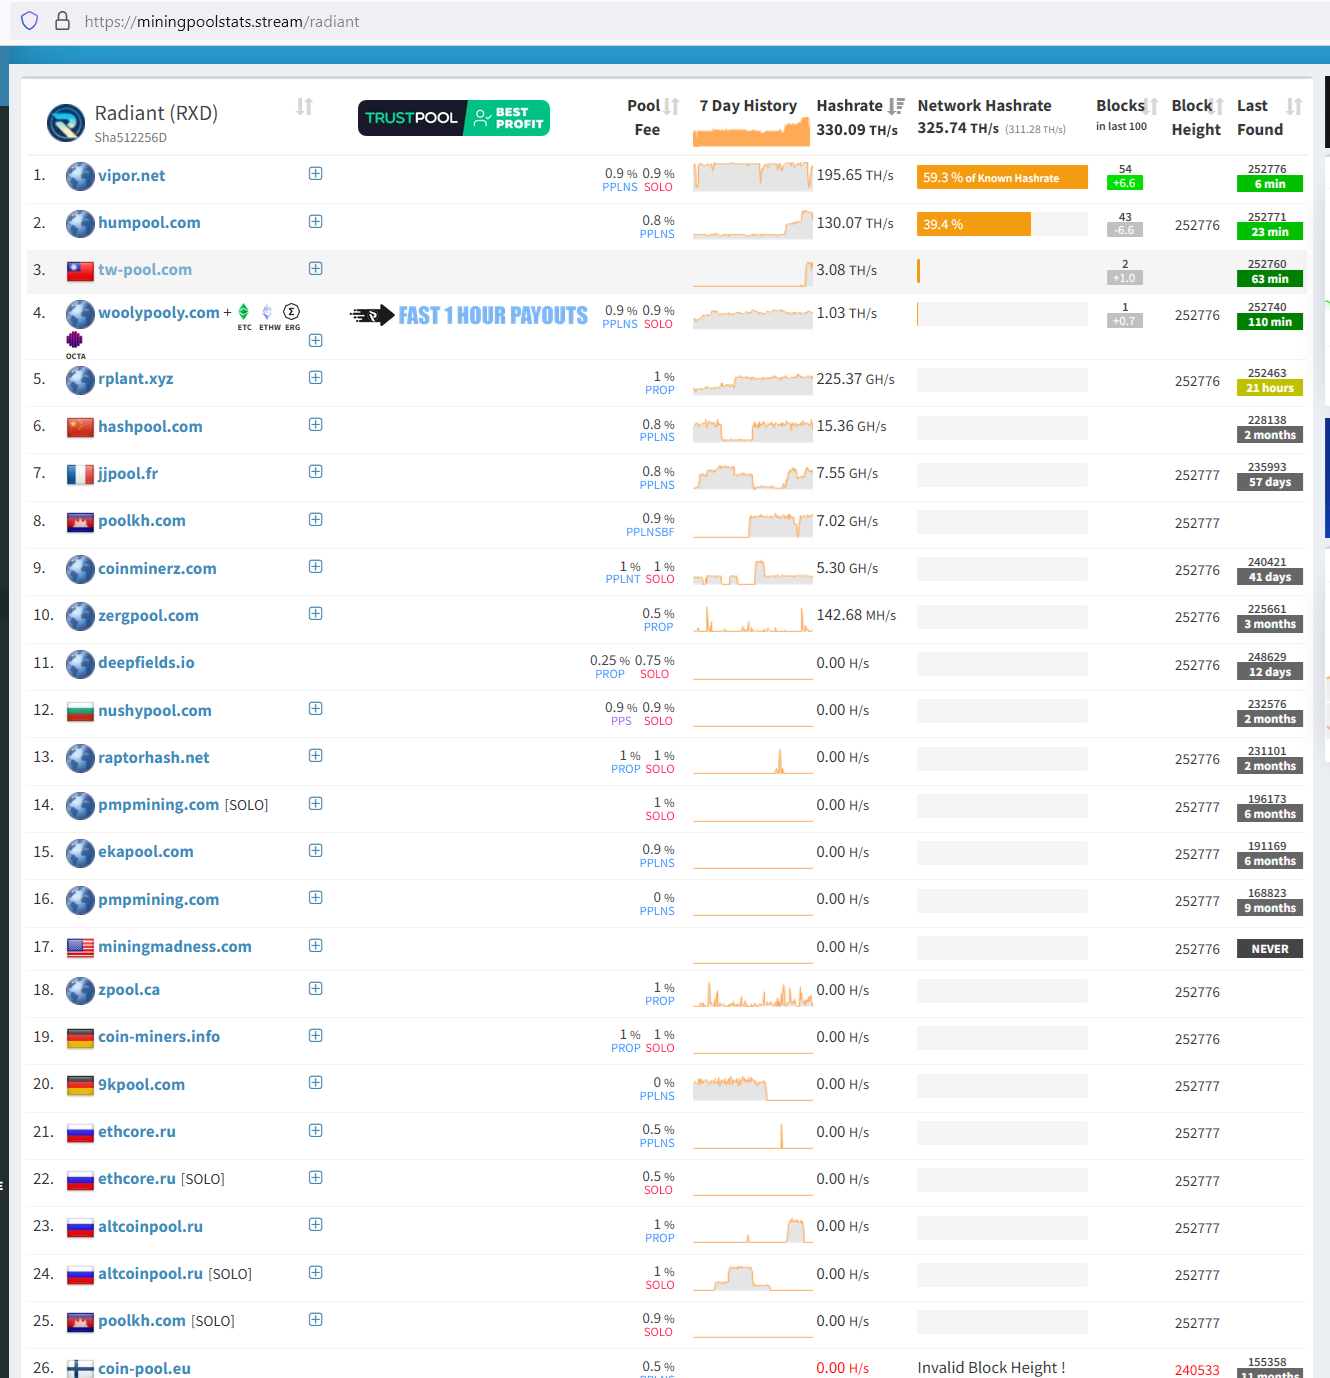This screenshot has height=1378, width=1330.
Task: Expand details for hashpool.com row
Action: tap(316, 425)
